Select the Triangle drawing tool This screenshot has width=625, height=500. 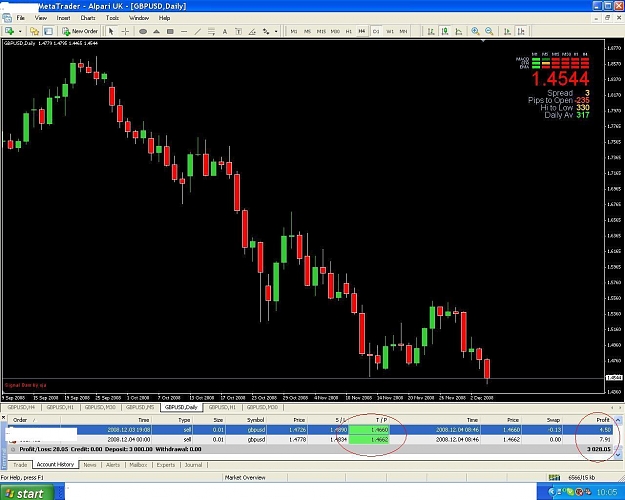(x=156, y=31)
